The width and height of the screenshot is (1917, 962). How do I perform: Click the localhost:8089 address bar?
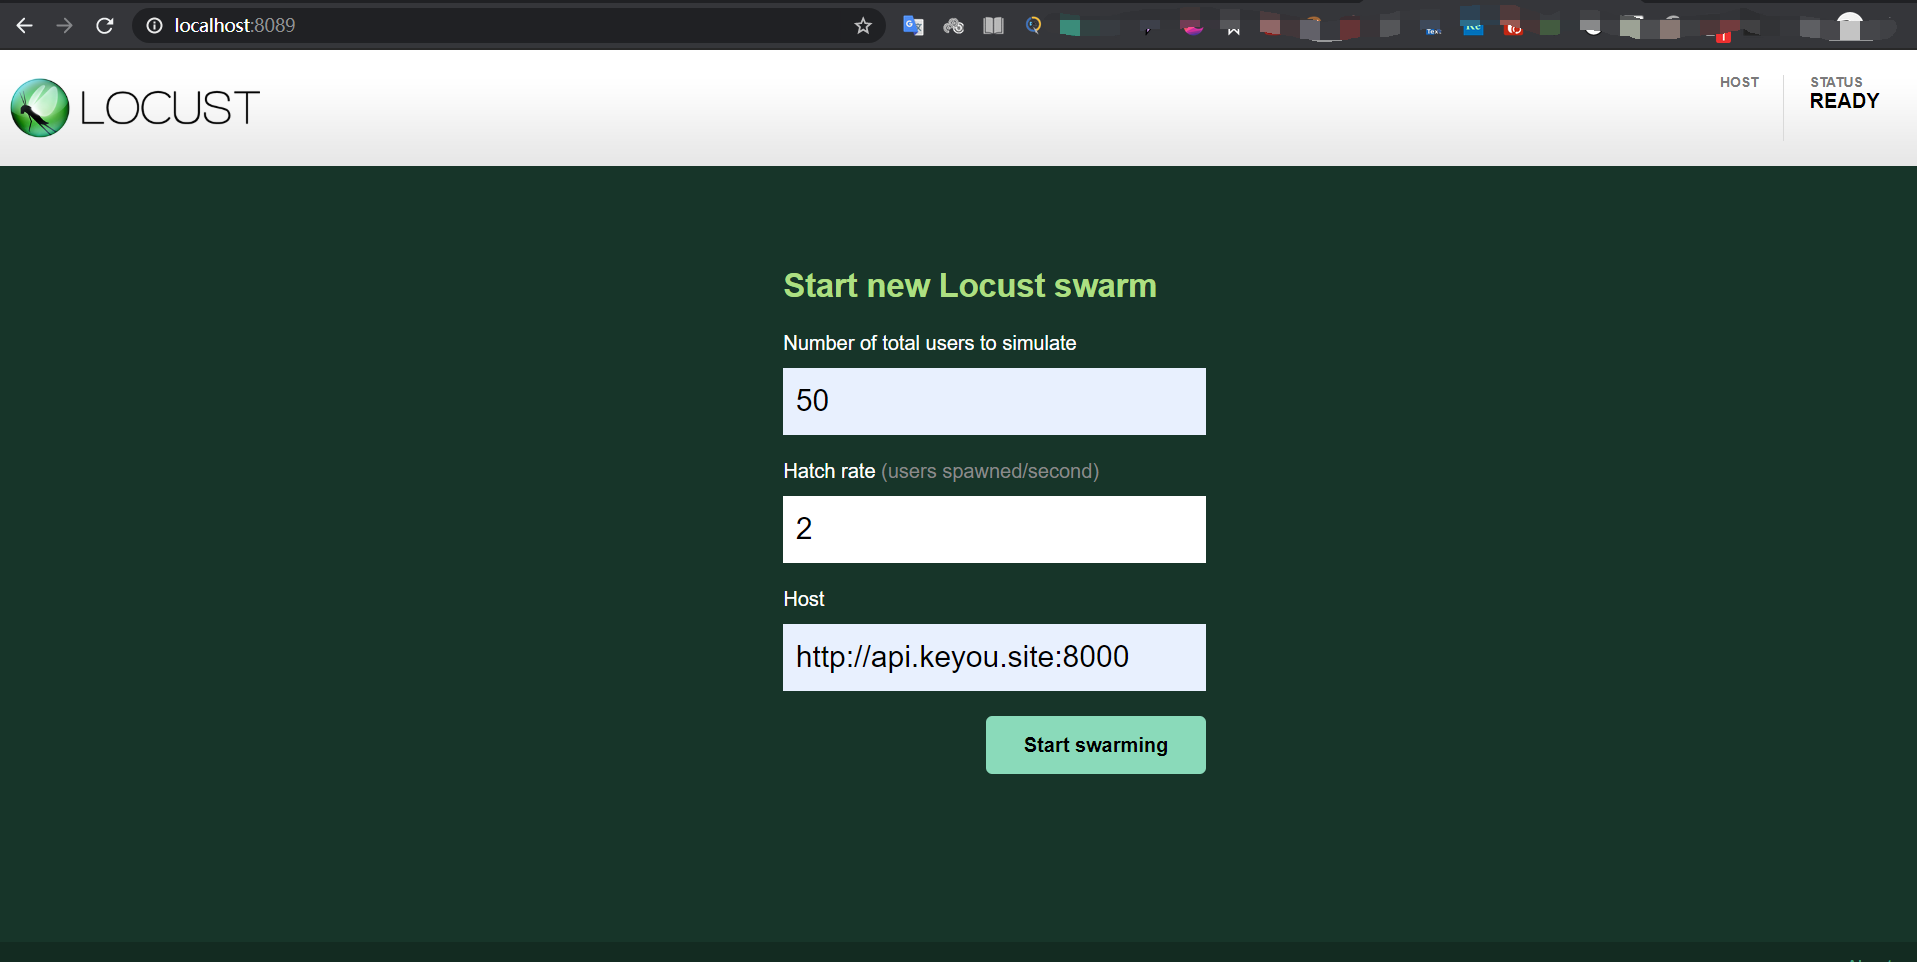(500, 26)
